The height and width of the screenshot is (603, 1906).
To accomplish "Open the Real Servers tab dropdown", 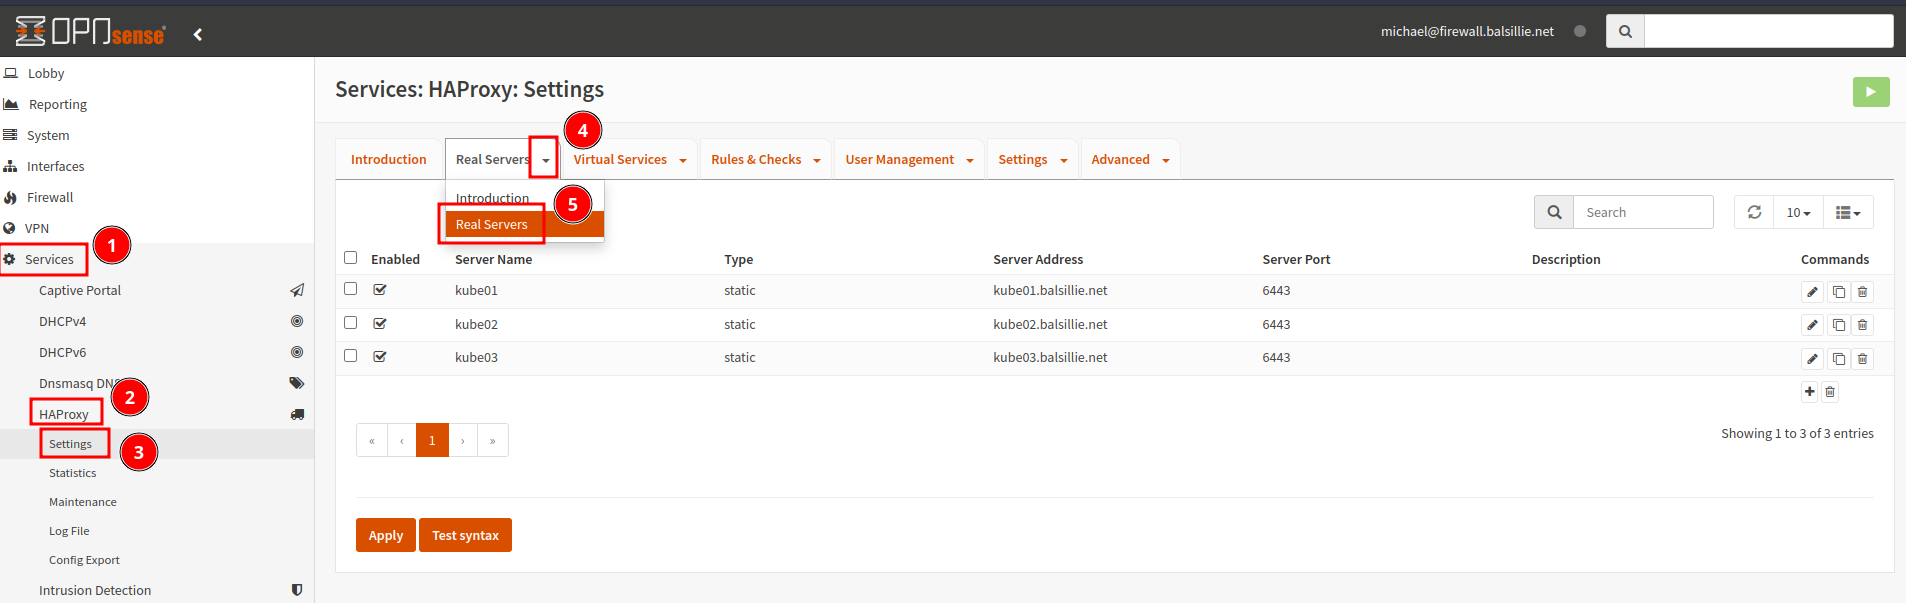I will pyautogui.click(x=545, y=160).
